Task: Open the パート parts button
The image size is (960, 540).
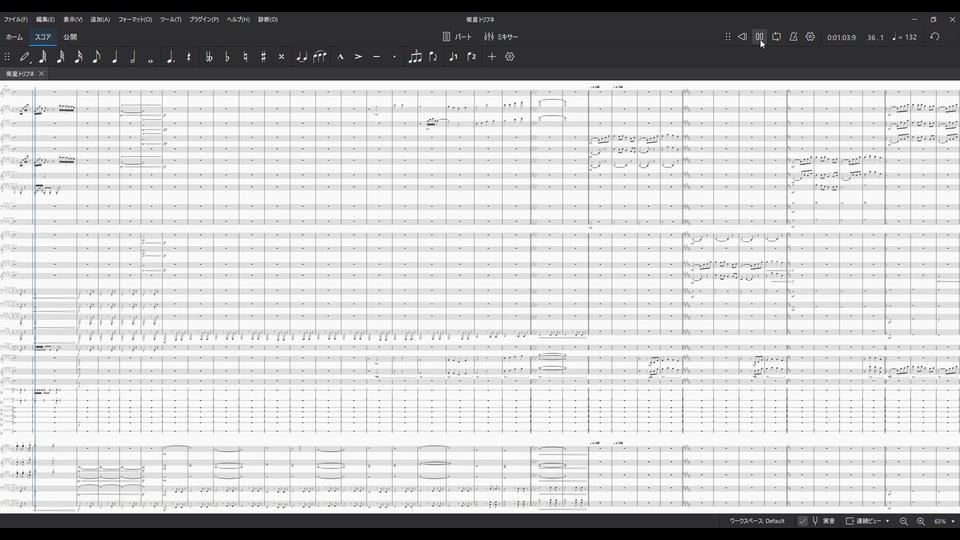Action: pyautogui.click(x=457, y=37)
